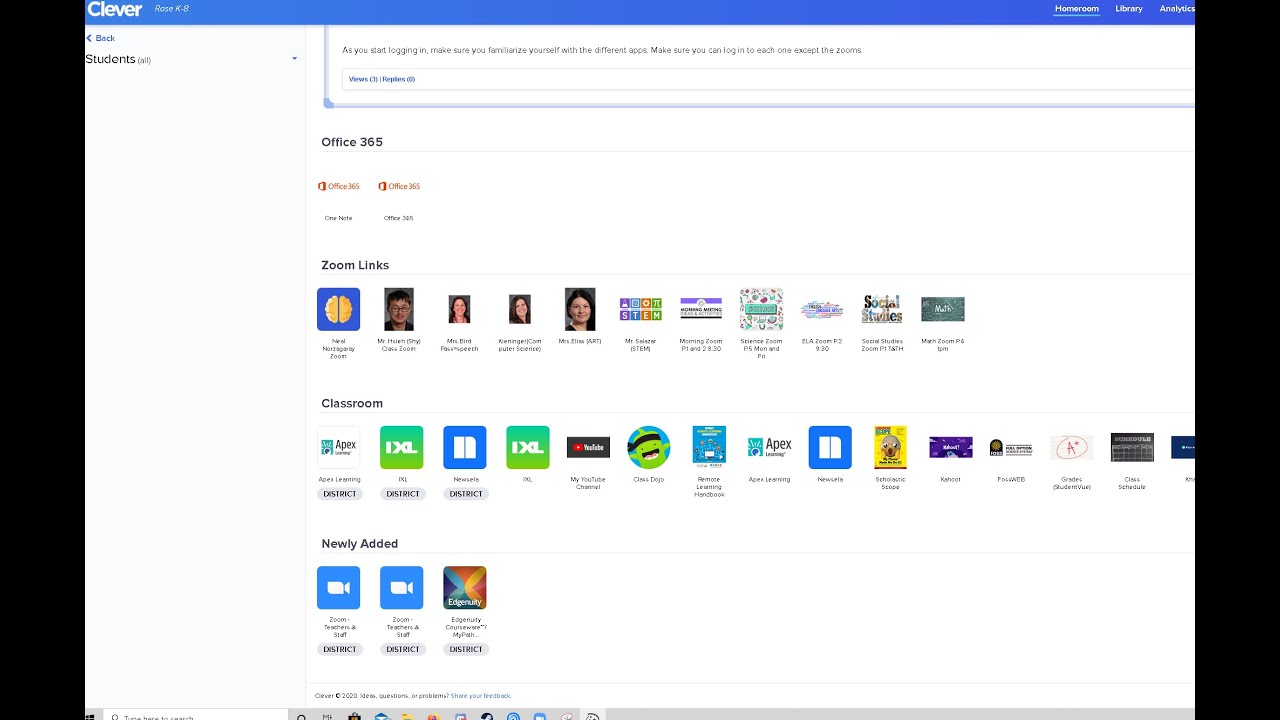Screen dimensions: 1280x720
Task: Open Views (3) on the announcement
Action: [362, 79]
